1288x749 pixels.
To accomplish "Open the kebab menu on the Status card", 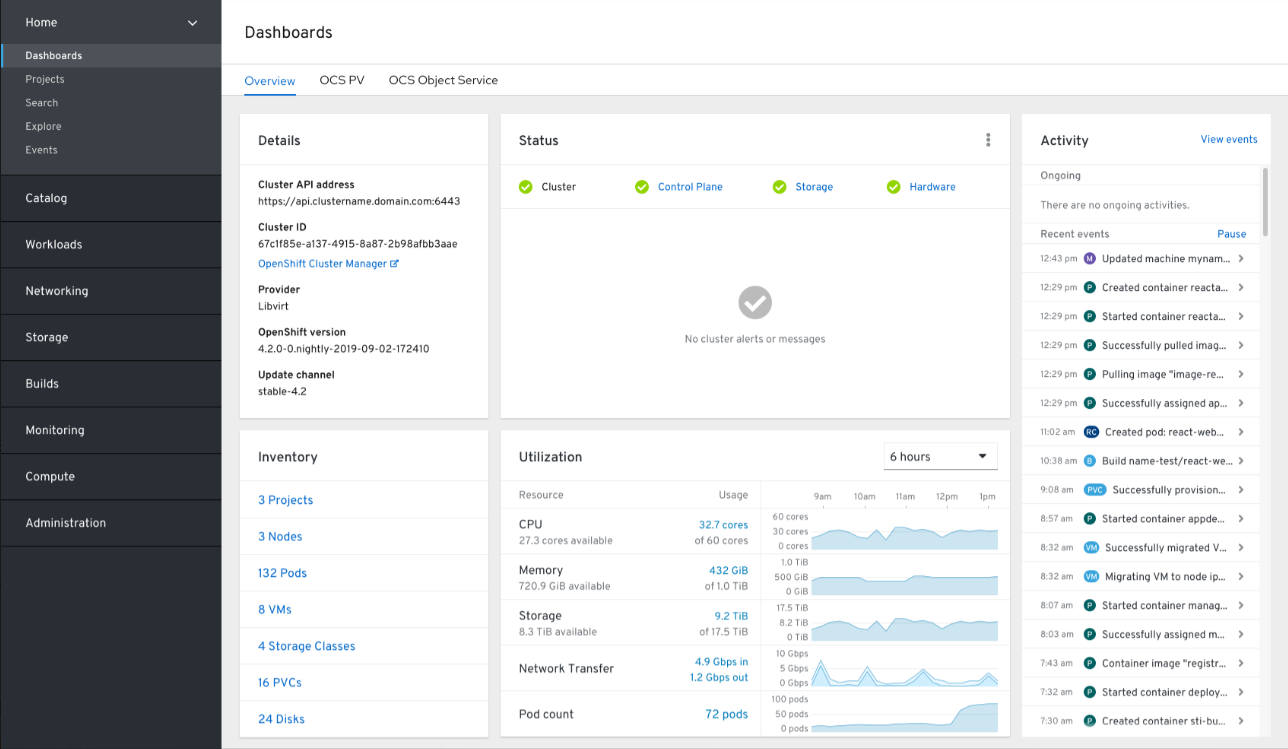I will click(x=988, y=140).
